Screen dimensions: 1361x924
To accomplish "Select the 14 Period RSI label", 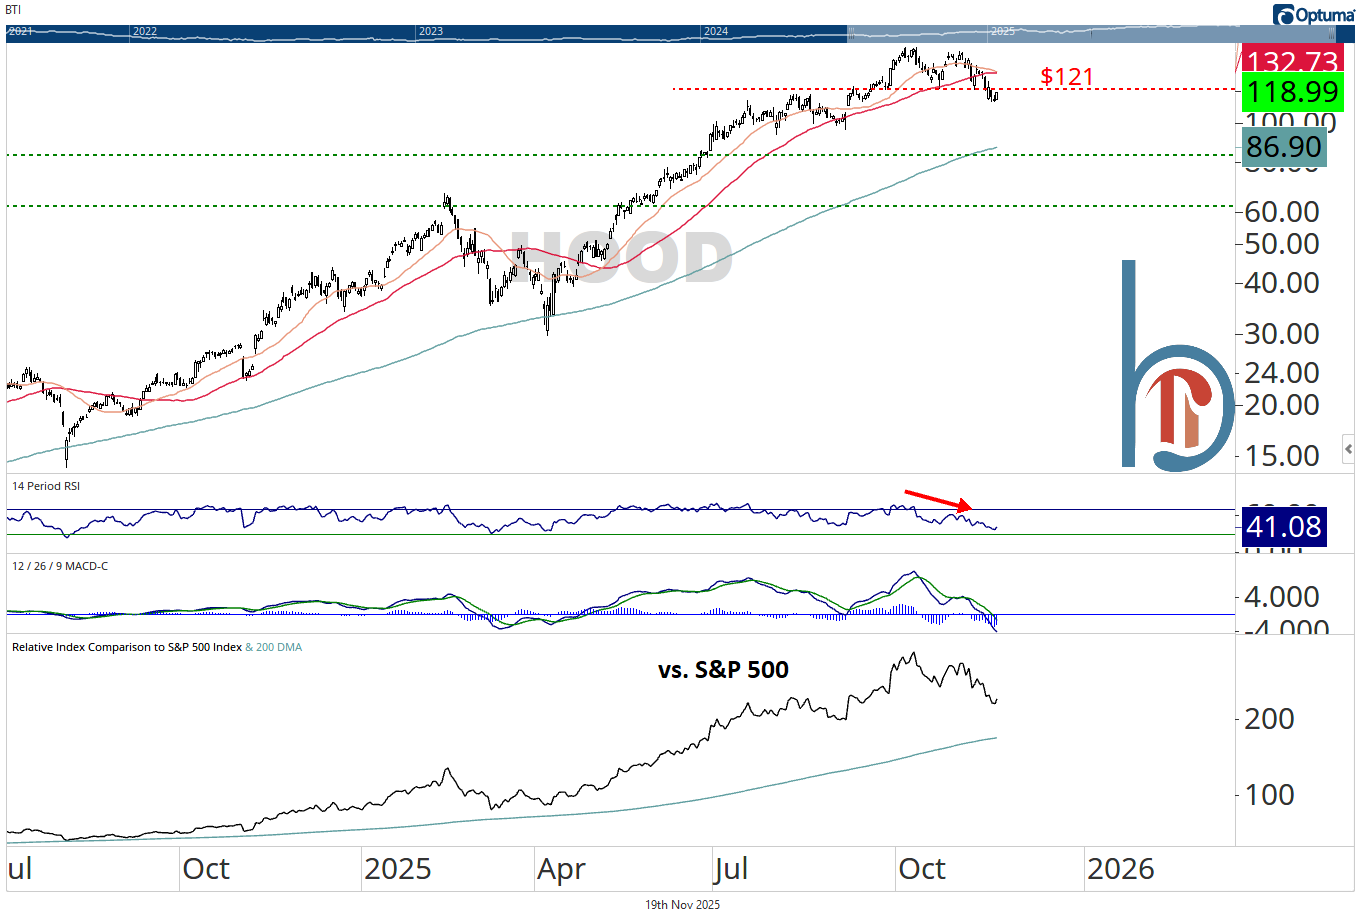I will pos(46,486).
